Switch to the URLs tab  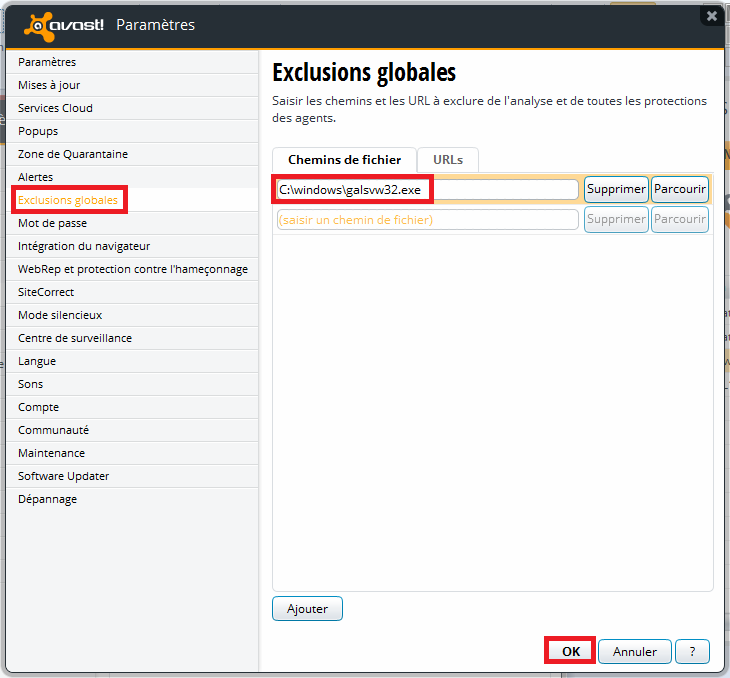pyautogui.click(x=448, y=160)
